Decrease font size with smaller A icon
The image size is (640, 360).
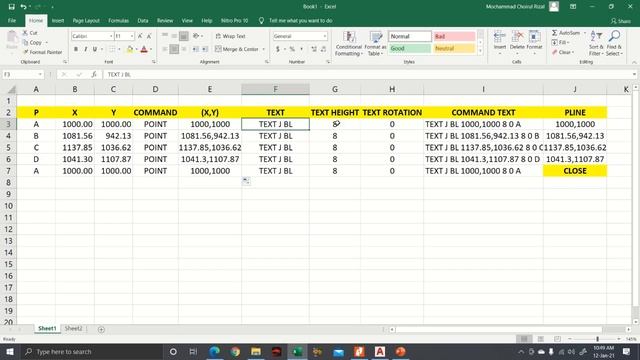point(149,36)
